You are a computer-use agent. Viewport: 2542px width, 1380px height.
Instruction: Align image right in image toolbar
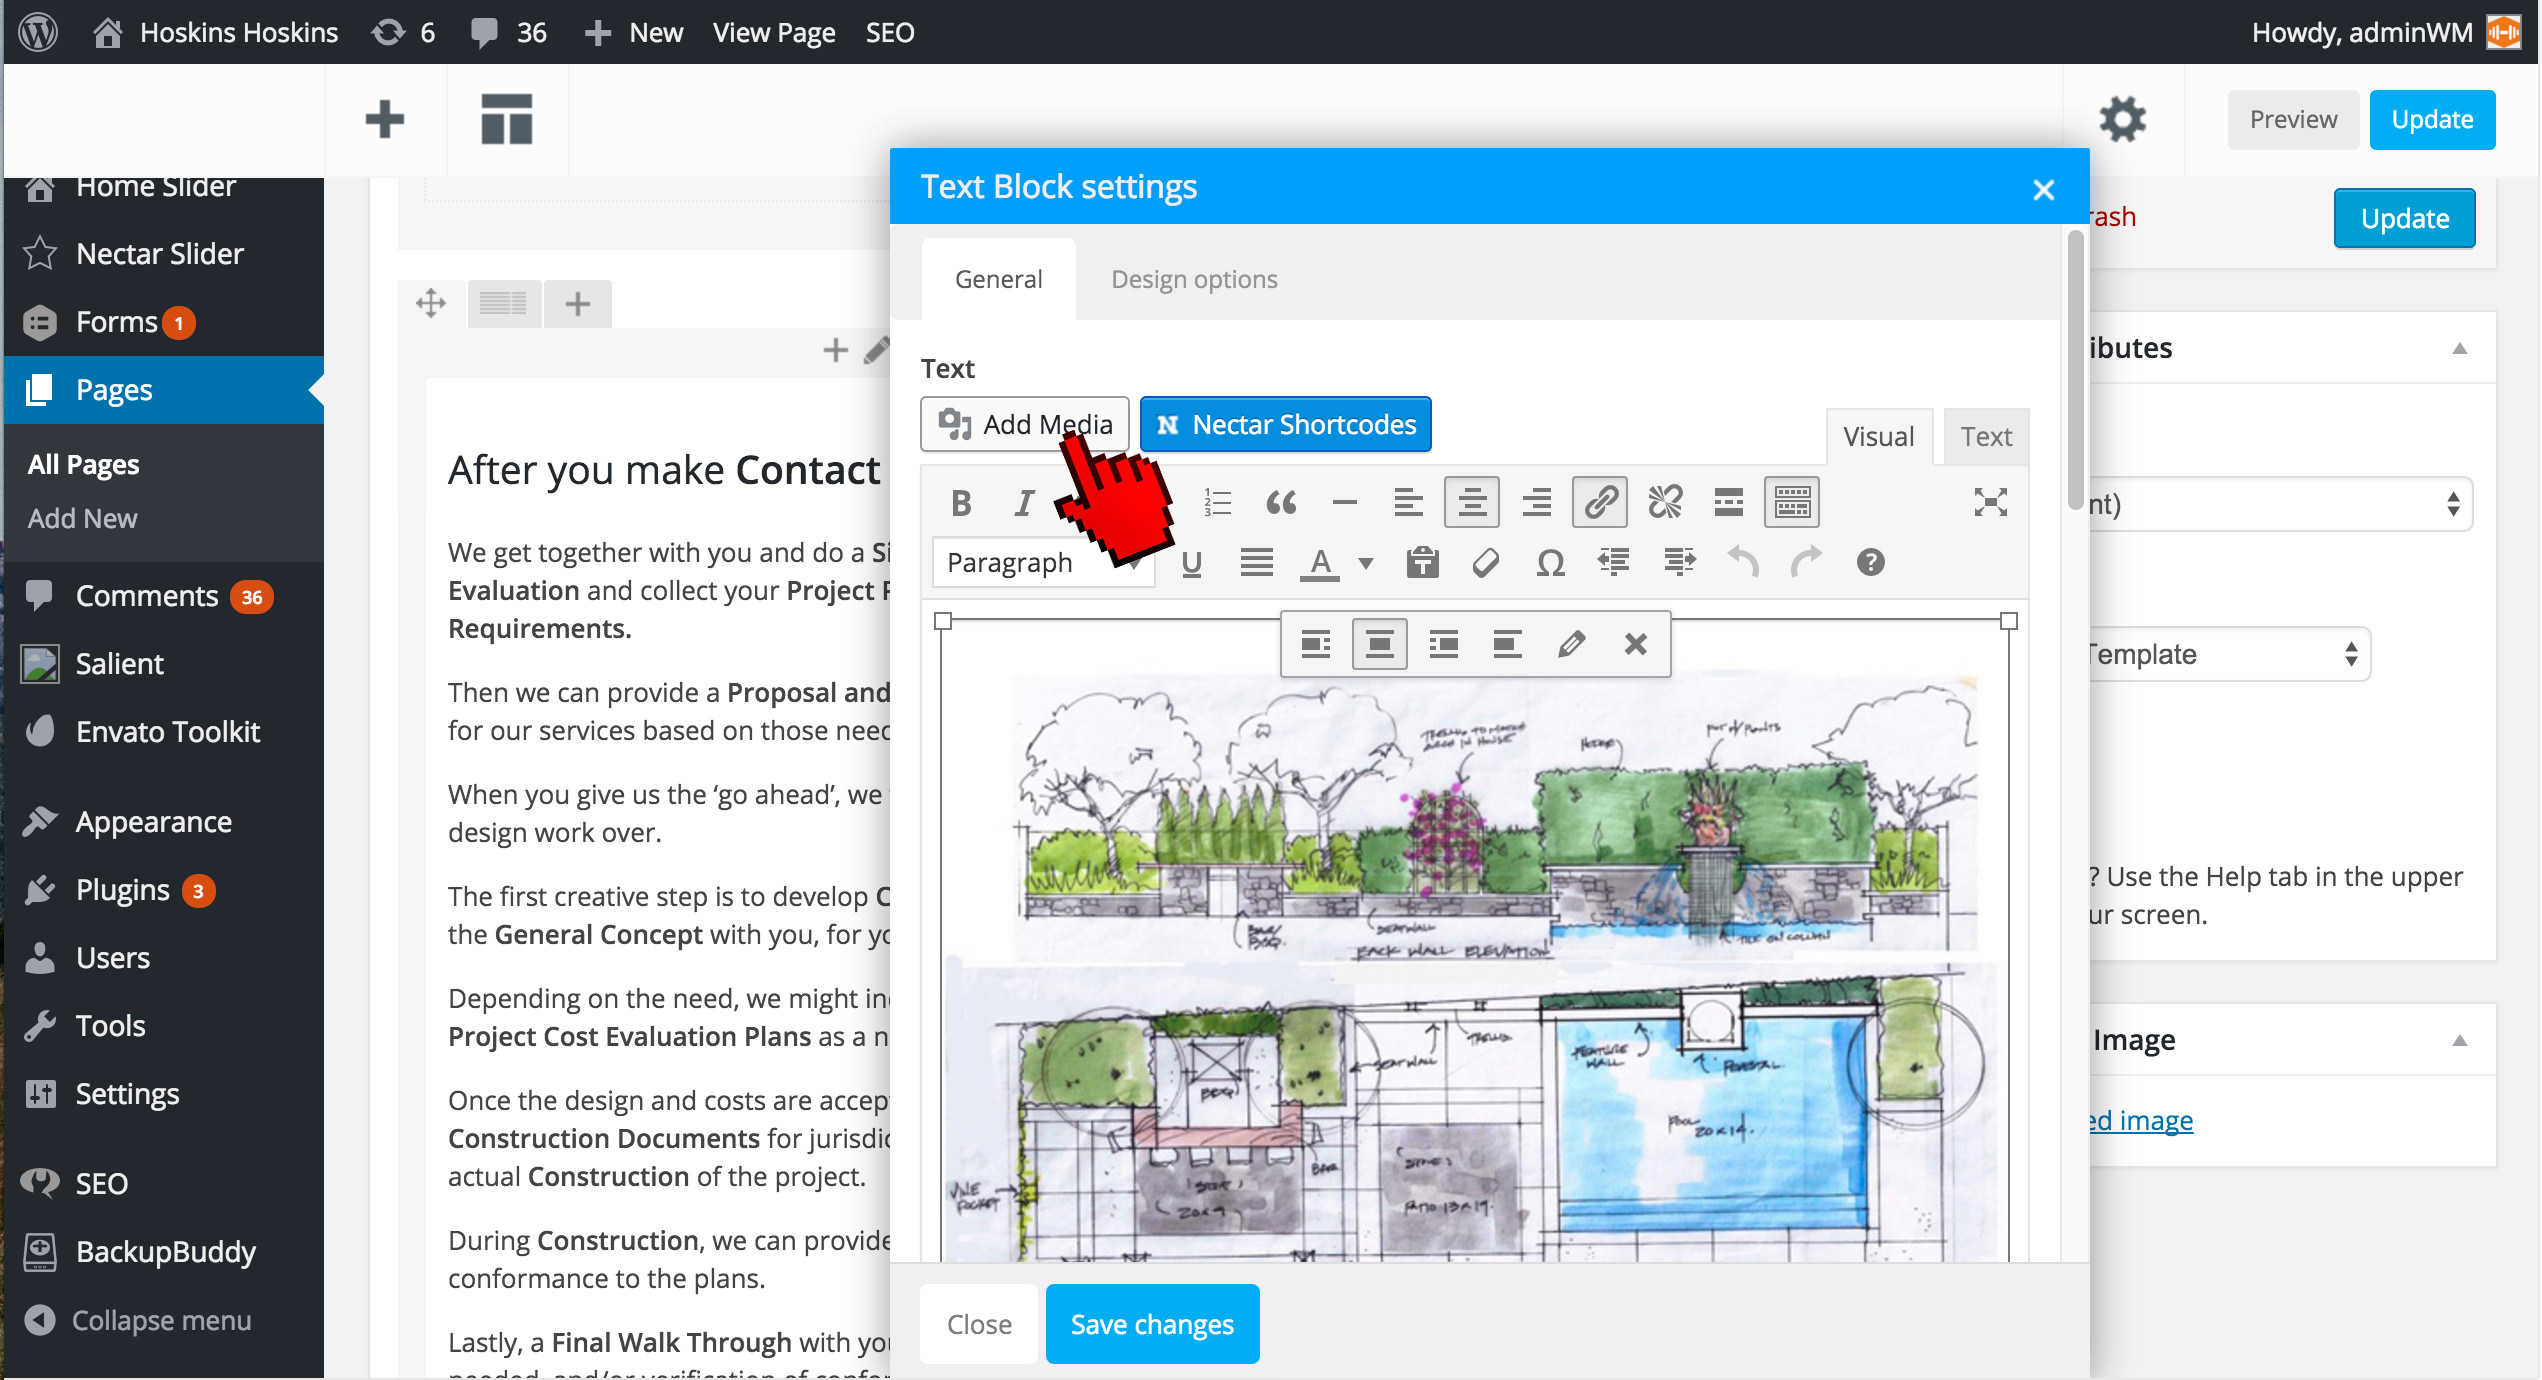(x=1444, y=644)
